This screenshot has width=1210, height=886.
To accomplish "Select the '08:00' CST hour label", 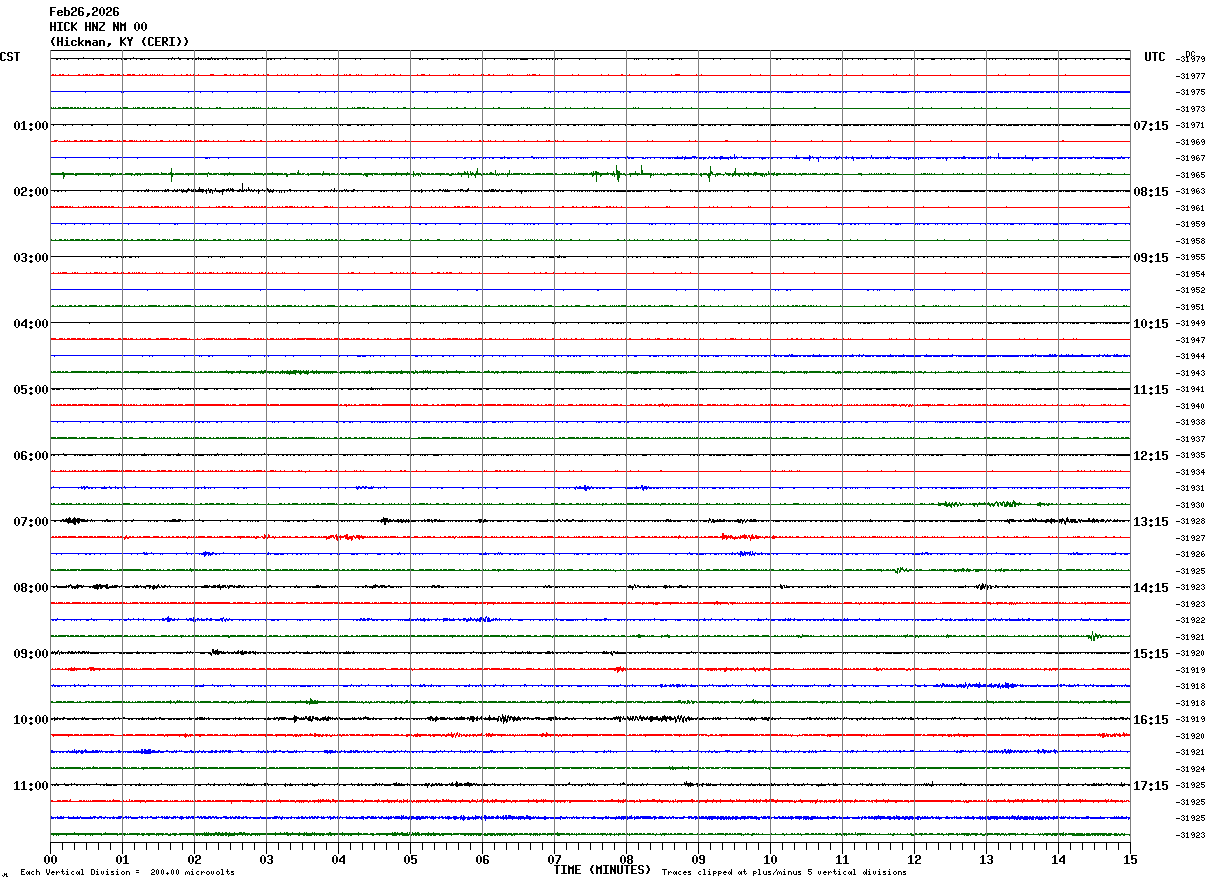I will tap(31, 588).
